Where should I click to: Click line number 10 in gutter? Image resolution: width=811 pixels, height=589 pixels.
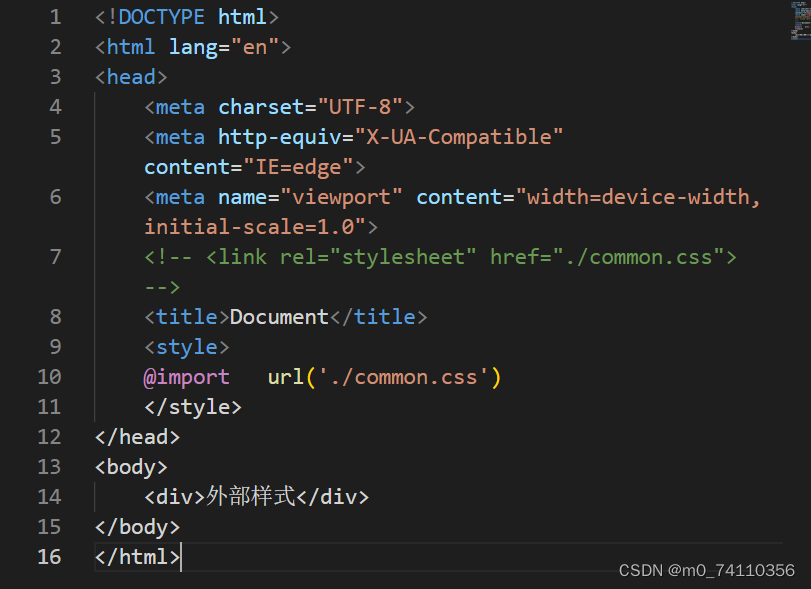point(50,377)
